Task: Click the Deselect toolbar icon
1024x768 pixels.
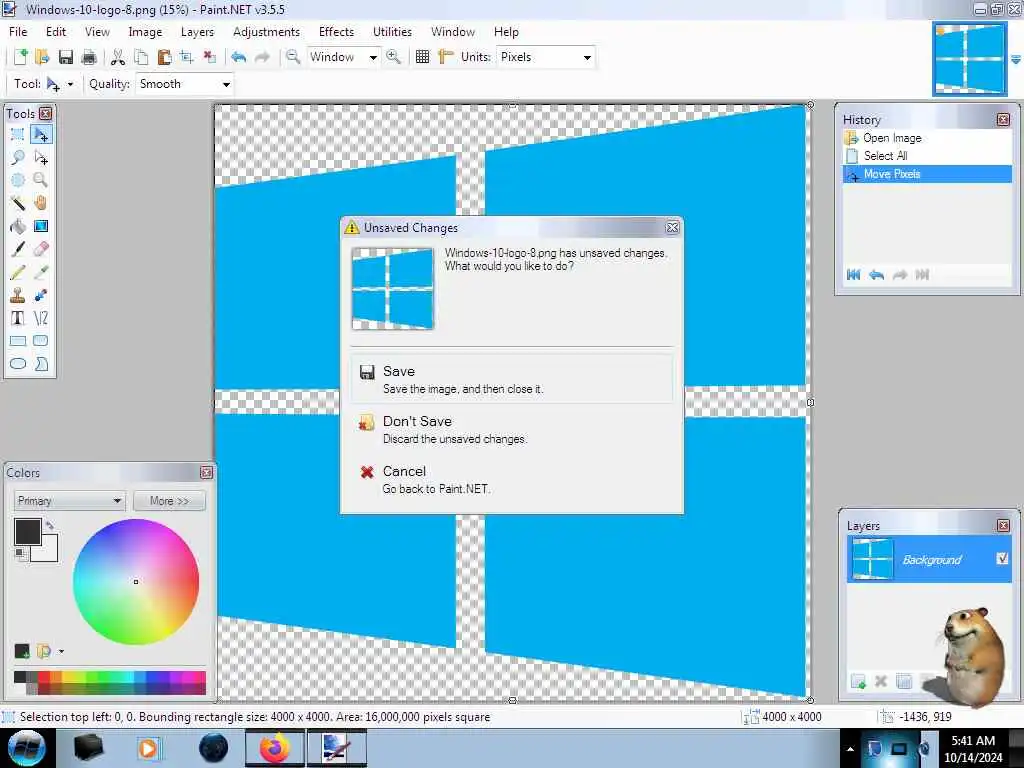Action: click(x=210, y=57)
